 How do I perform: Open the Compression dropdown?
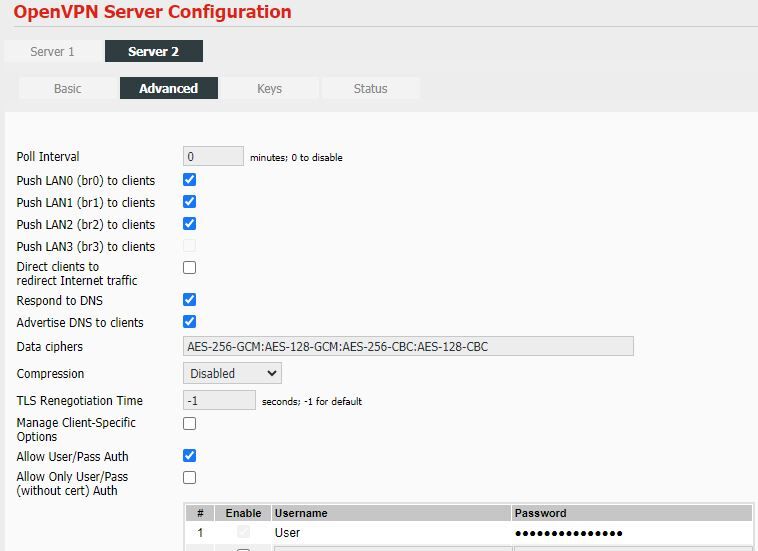point(233,373)
